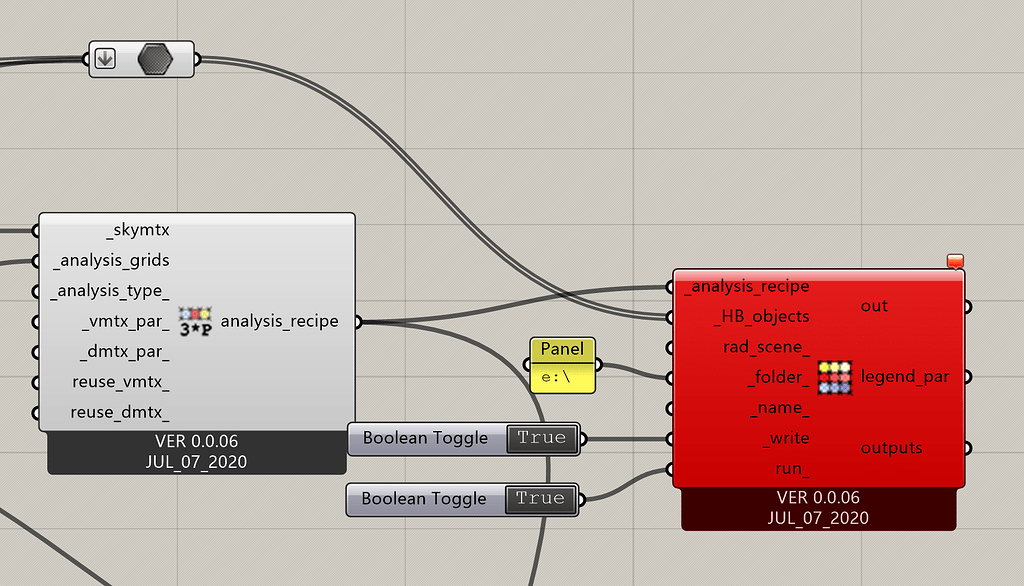Select the _HB_objects input port
The width and height of the screenshot is (1024, 586).
[669, 316]
